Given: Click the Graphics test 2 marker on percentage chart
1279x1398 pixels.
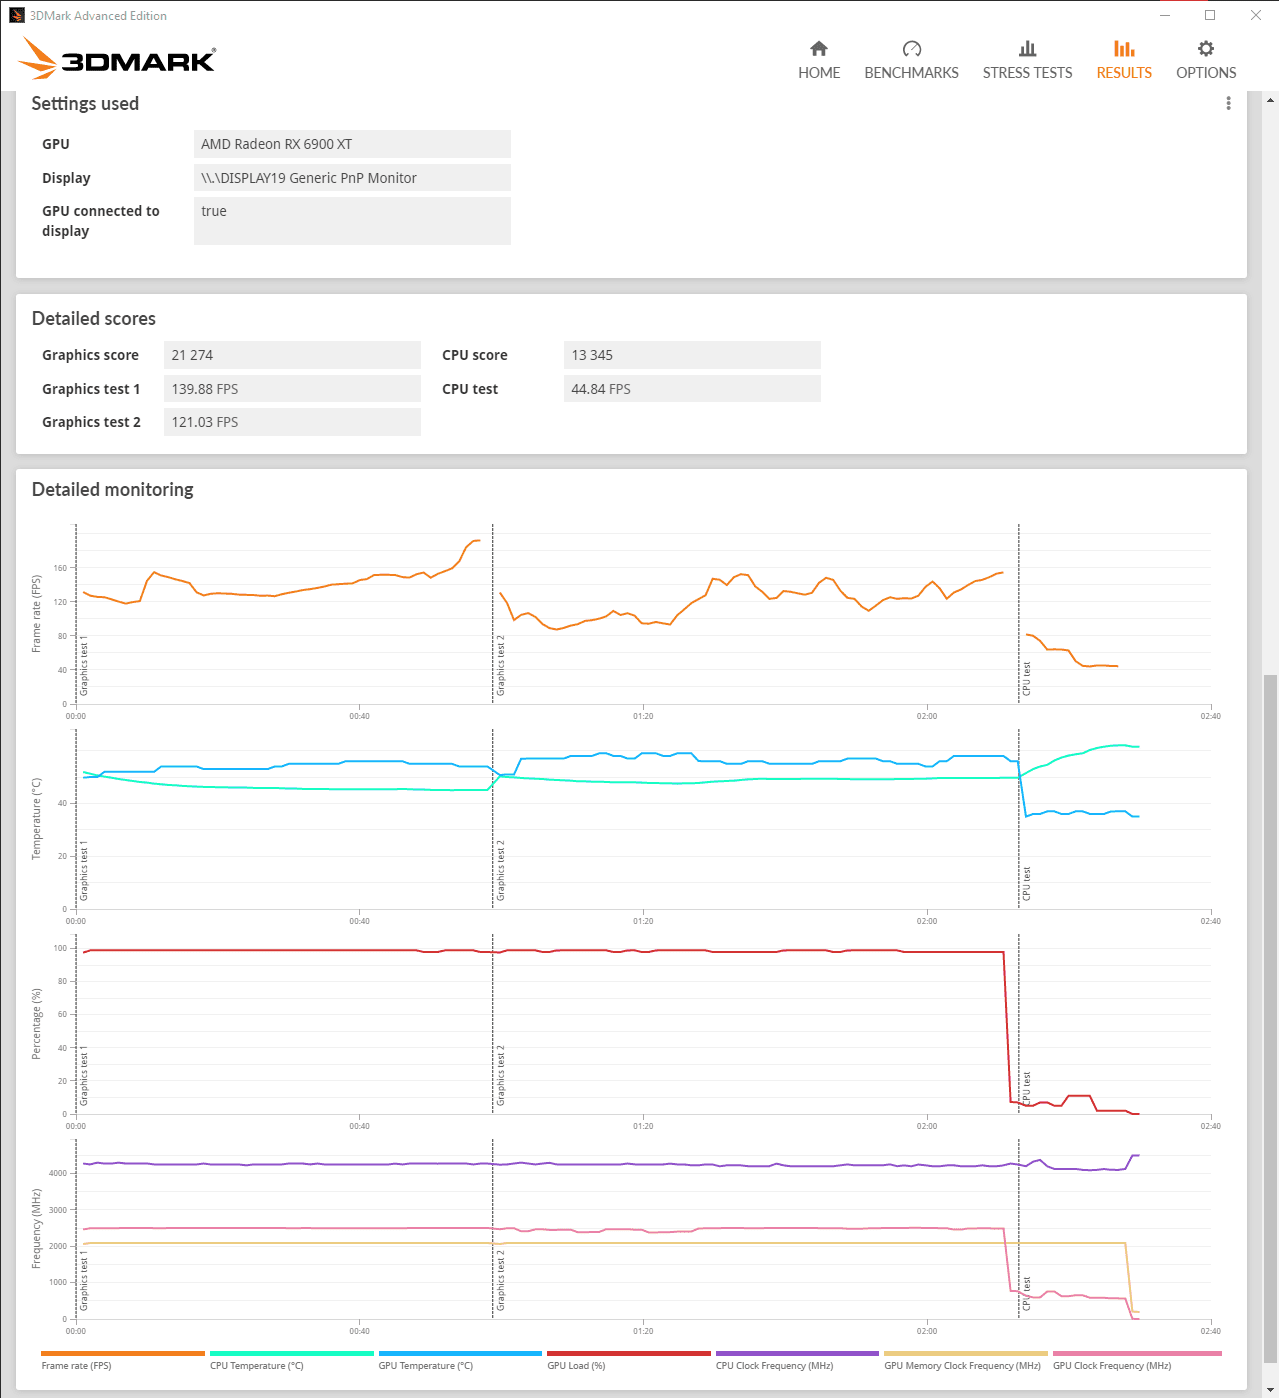Looking at the screenshot, I should pos(500,1075).
